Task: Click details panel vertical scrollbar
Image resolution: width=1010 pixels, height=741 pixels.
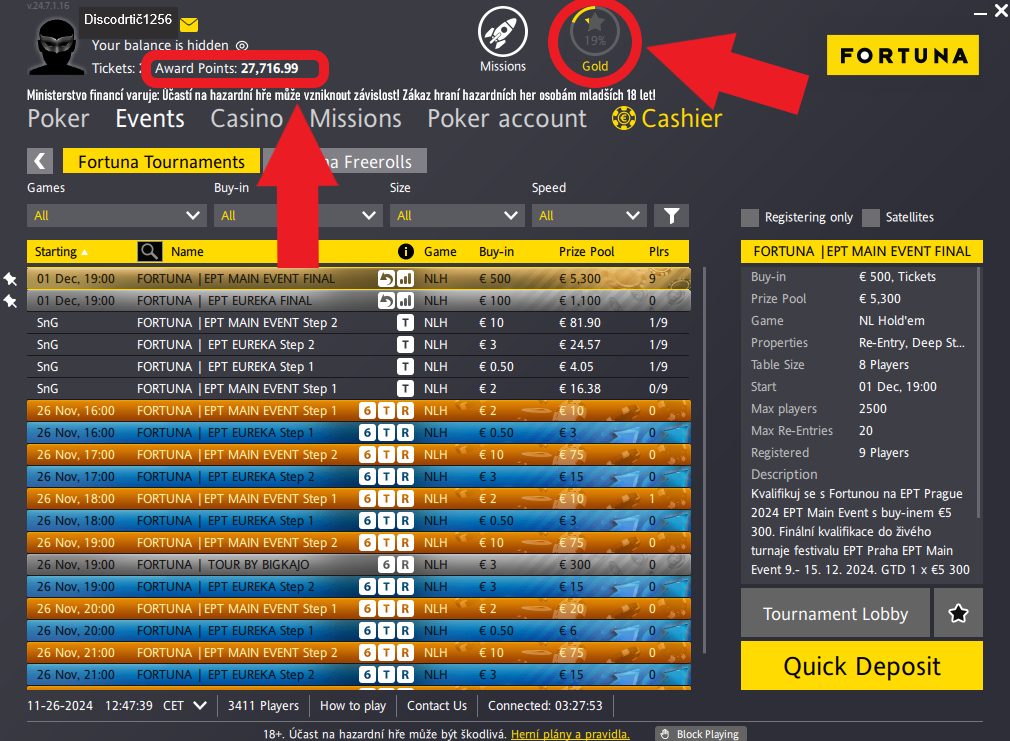Action: [x=979, y=393]
